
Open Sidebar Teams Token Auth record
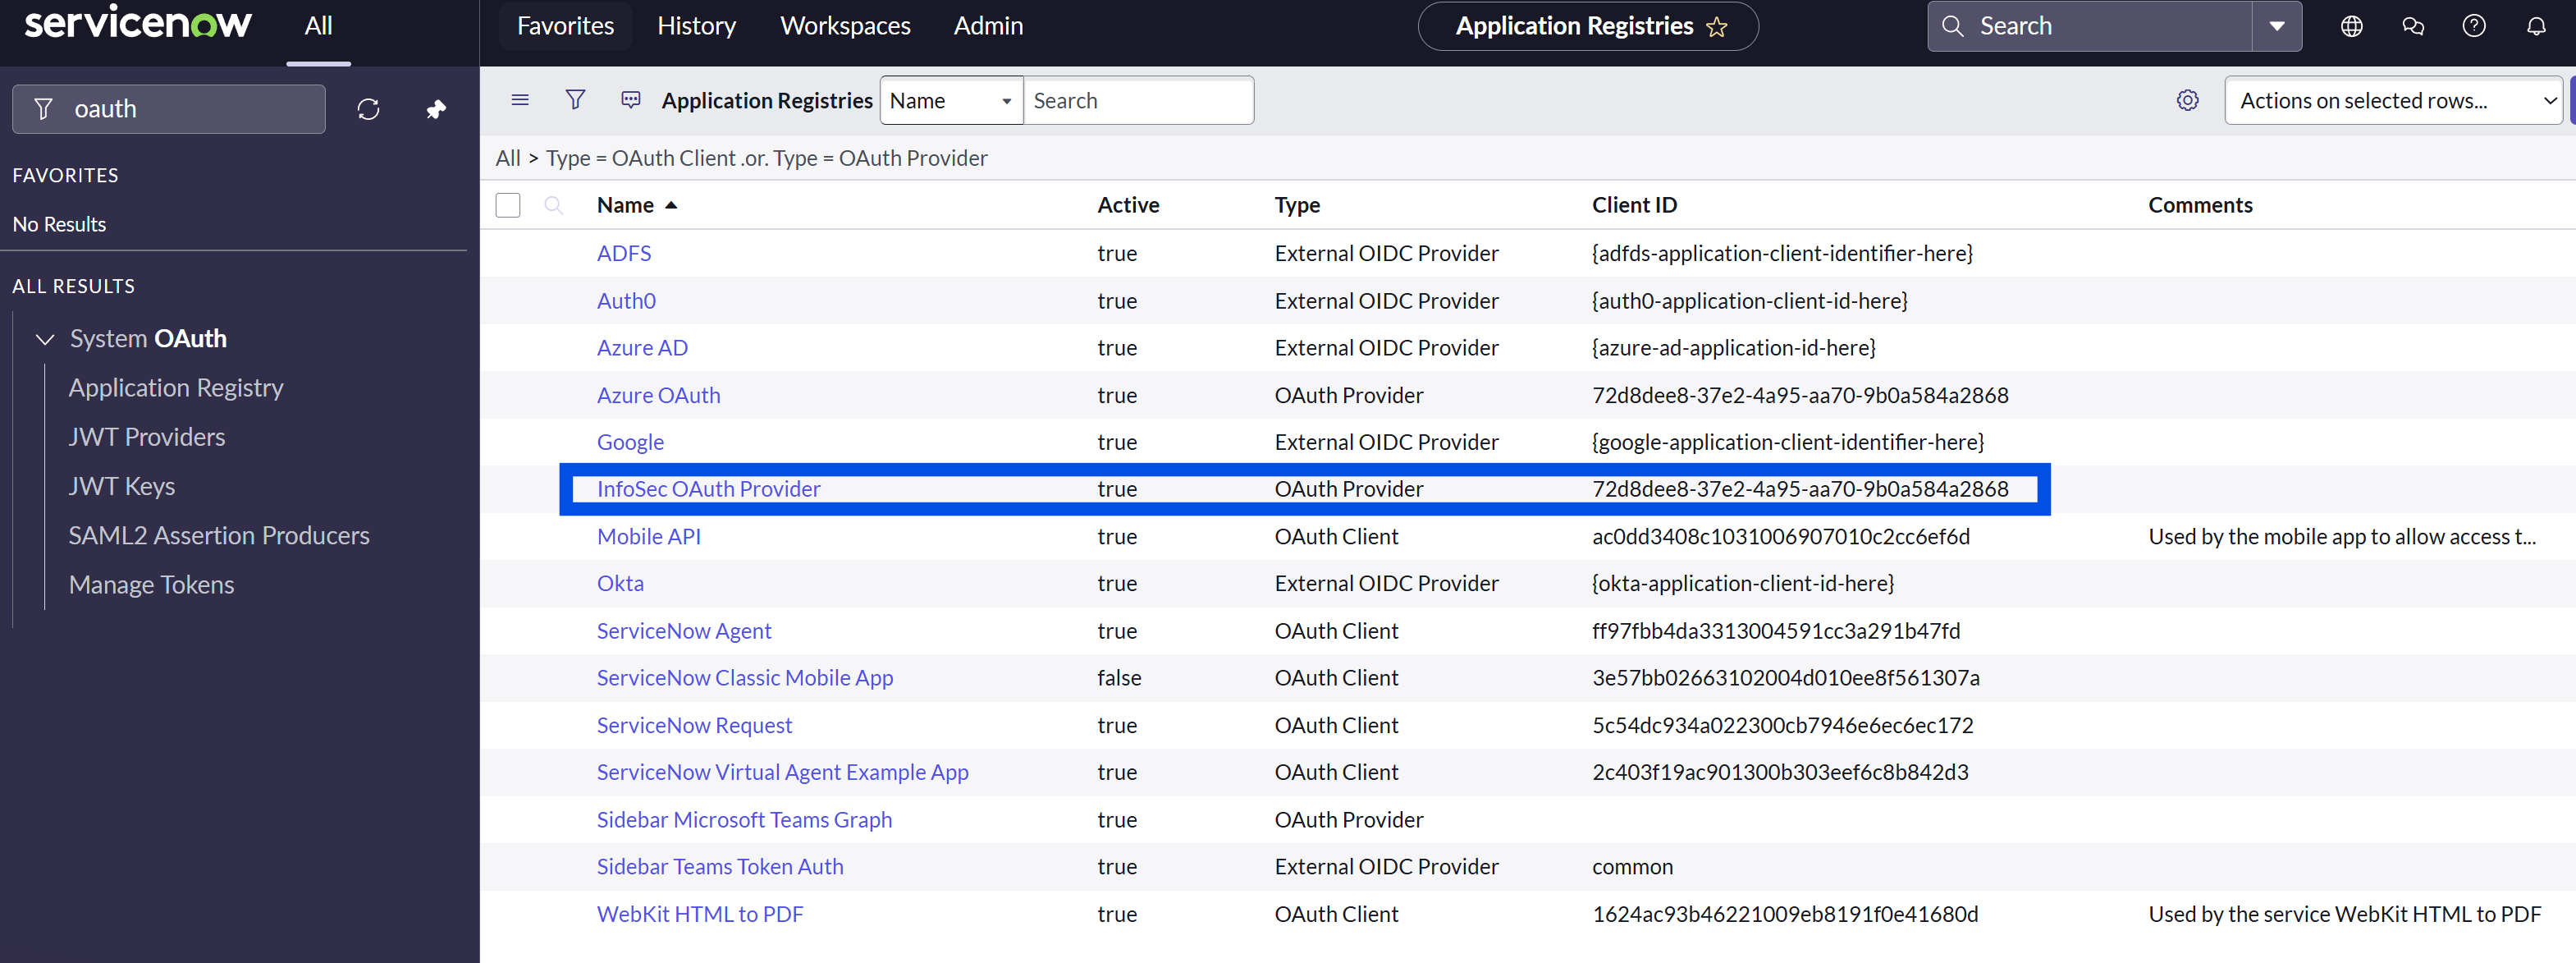(720, 867)
